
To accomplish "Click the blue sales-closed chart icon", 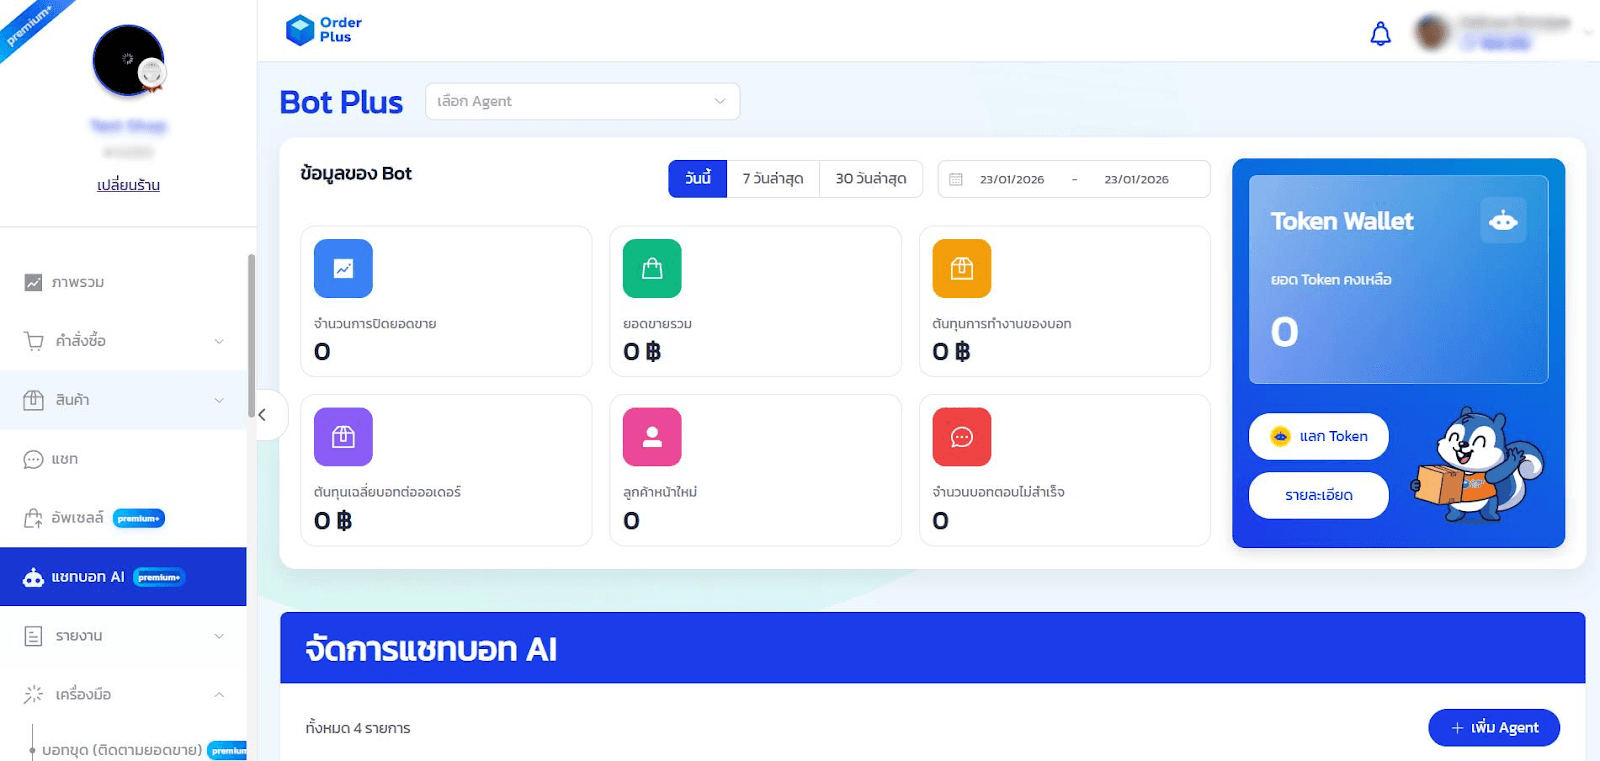I will [x=343, y=268].
